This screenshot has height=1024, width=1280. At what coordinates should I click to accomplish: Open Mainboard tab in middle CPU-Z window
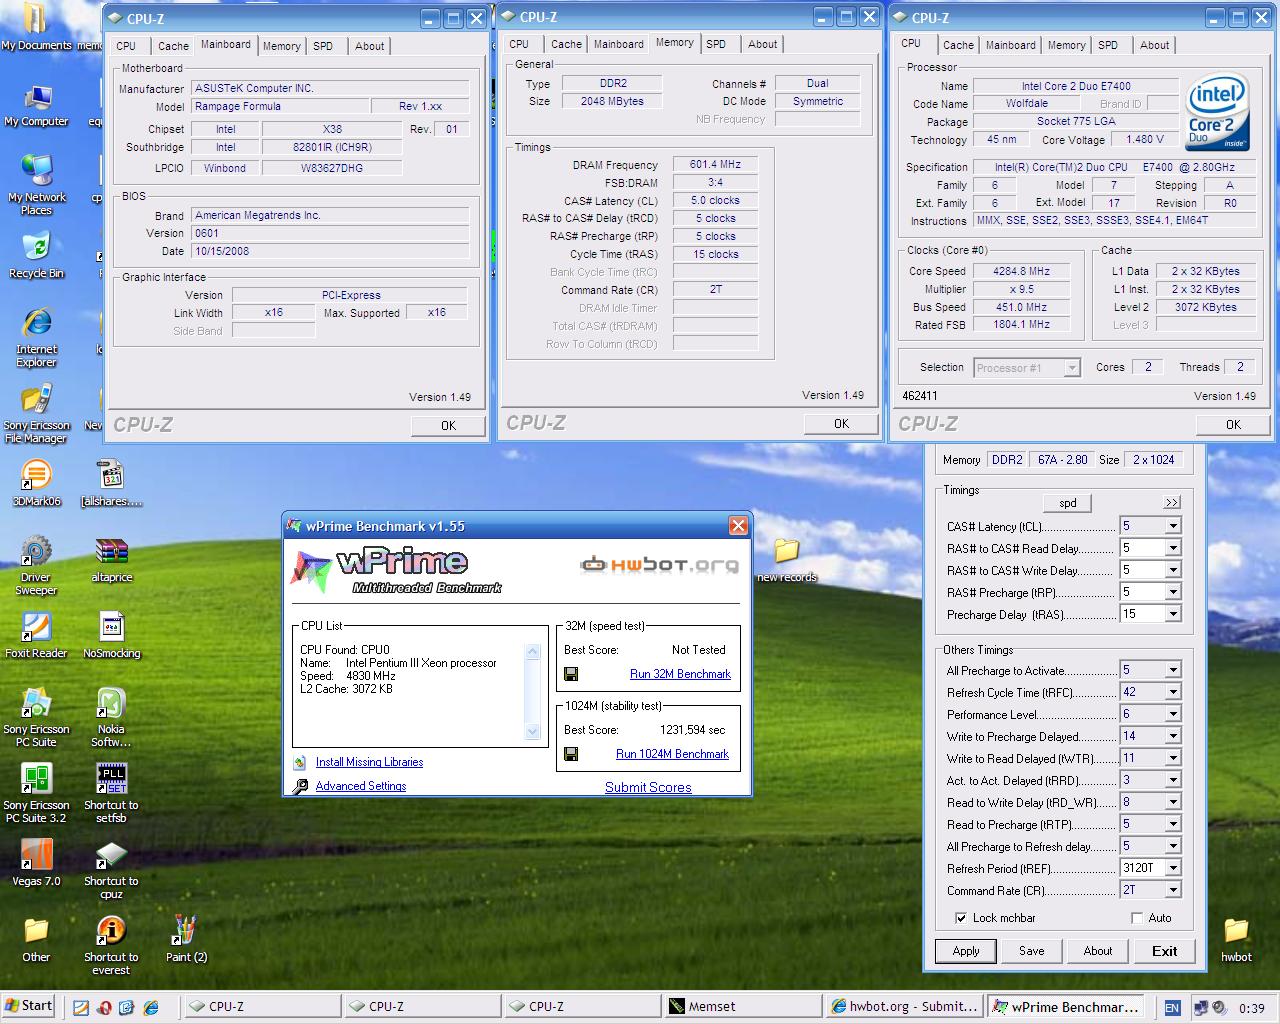click(x=619, y=44)
